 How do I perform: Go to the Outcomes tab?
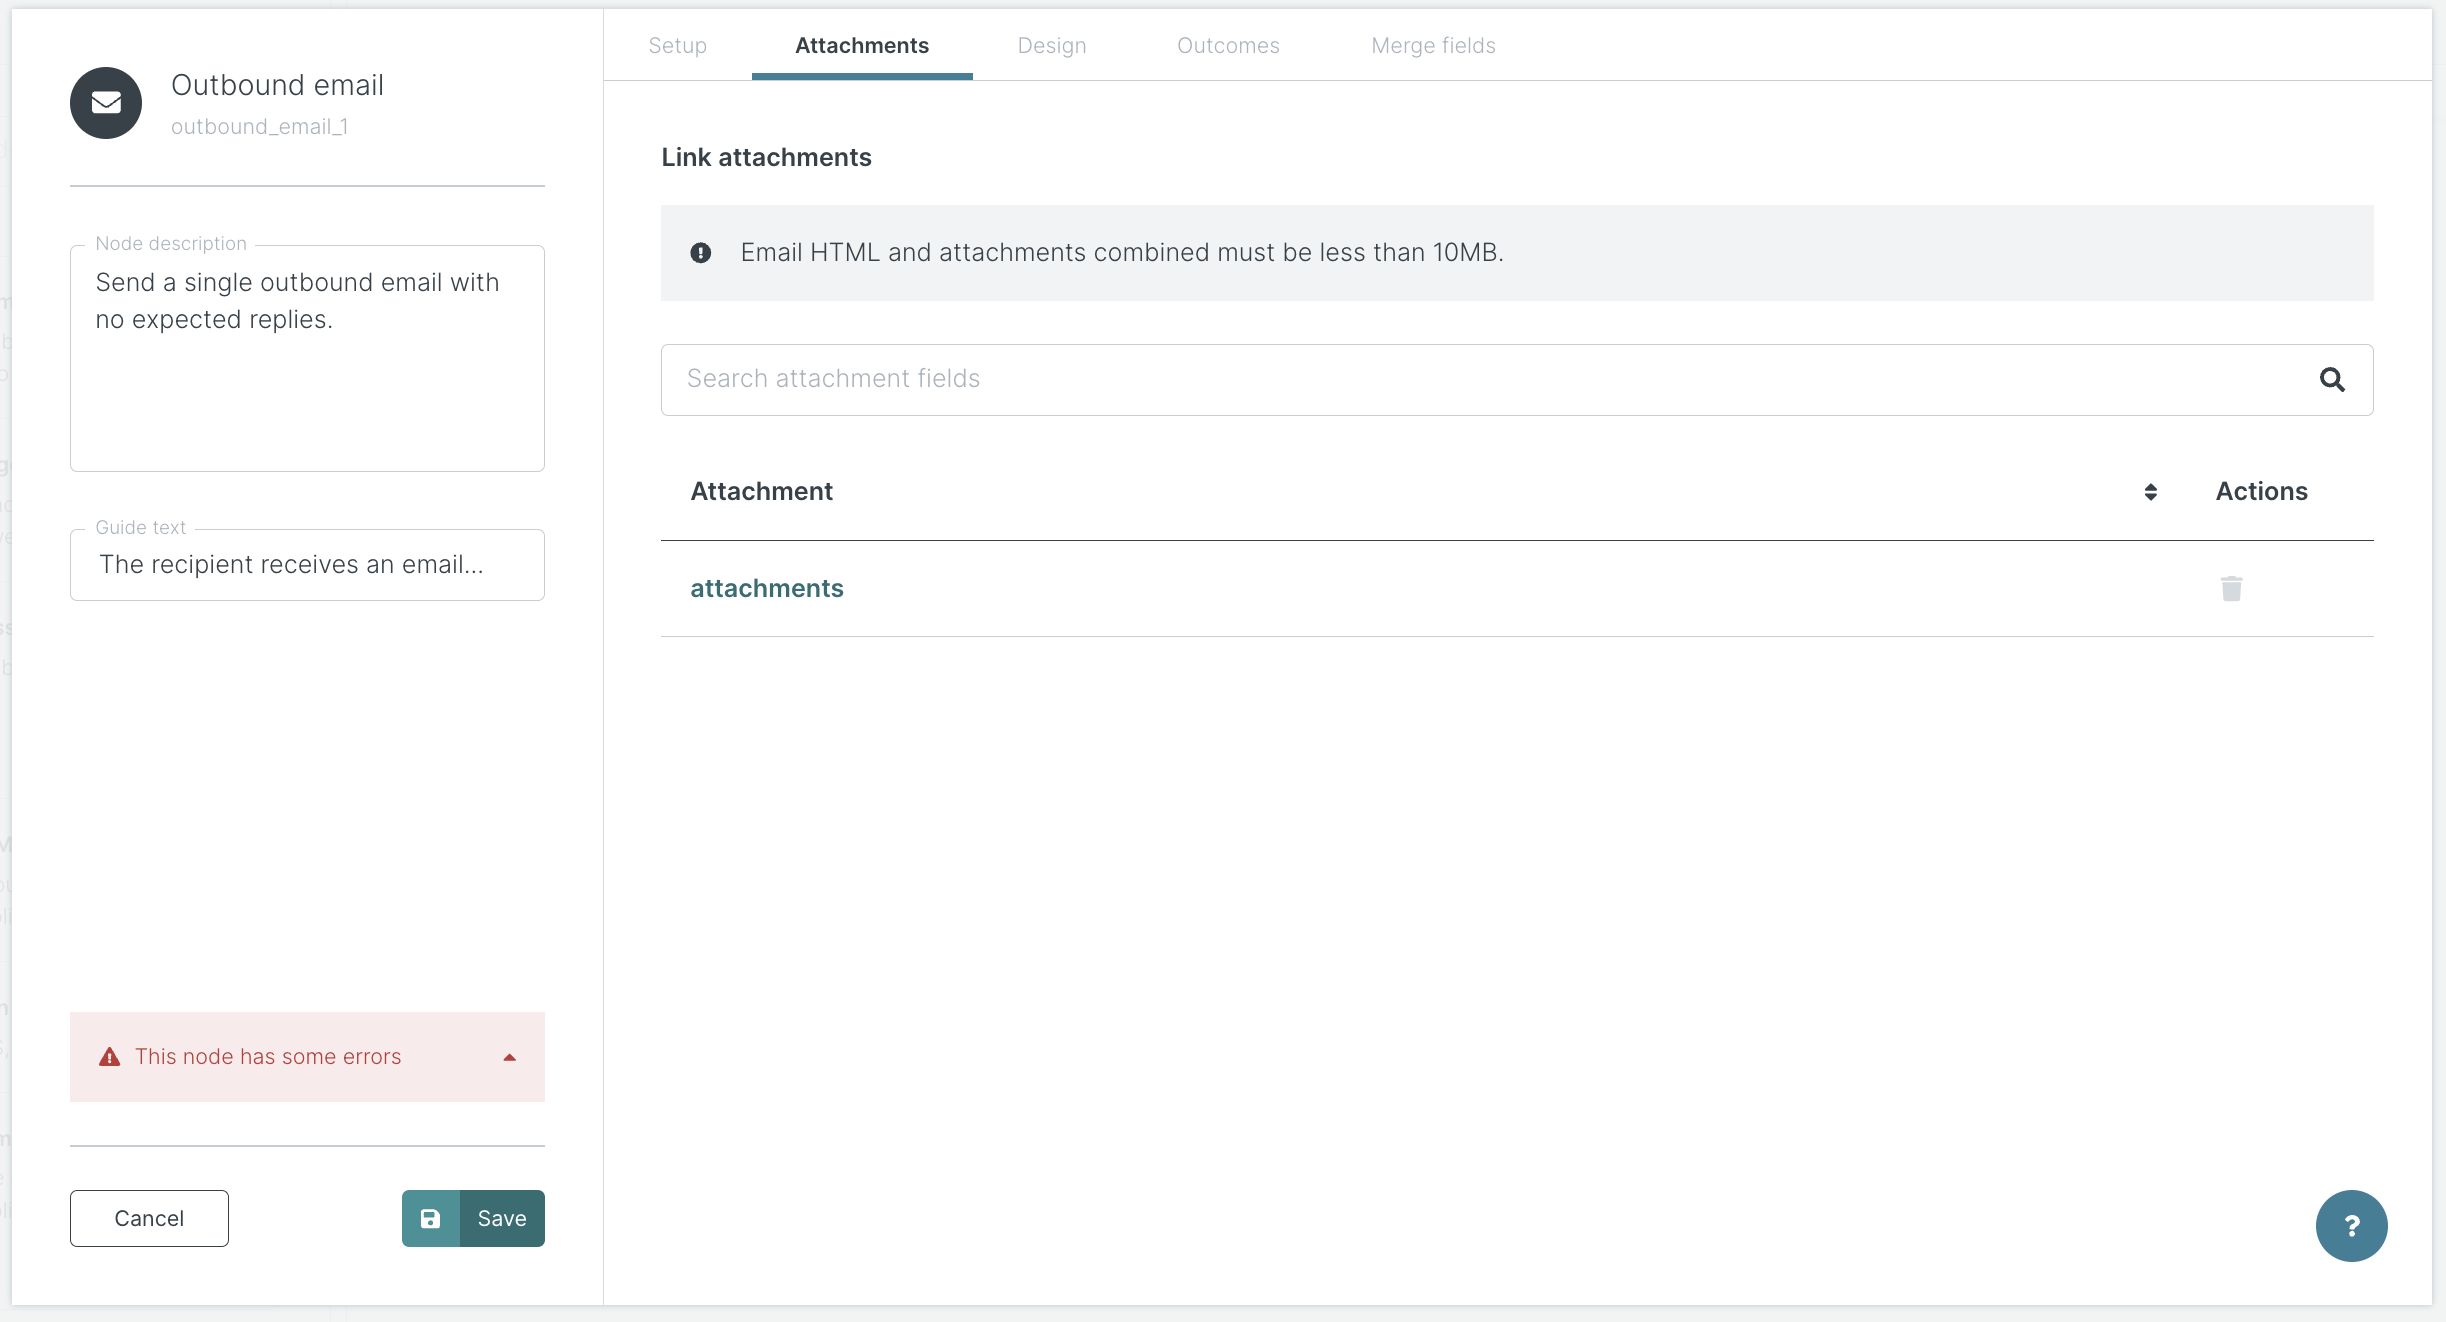tap(1228, 45)
